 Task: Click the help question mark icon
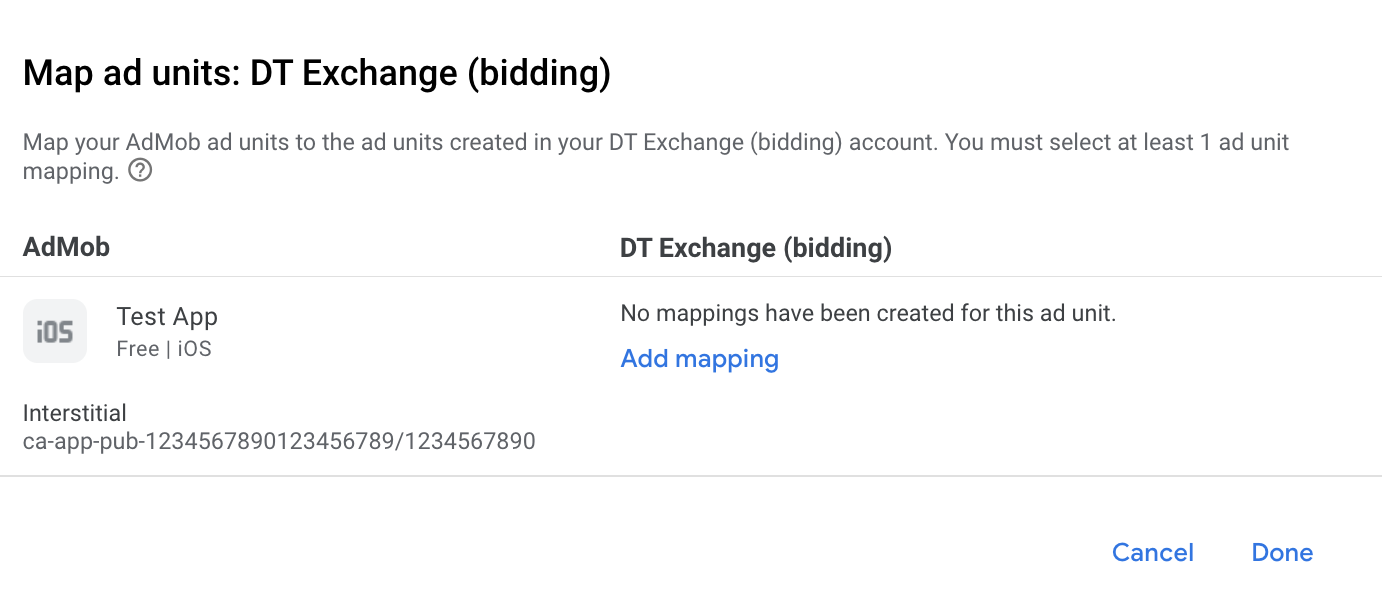click(x=141, y=171)
